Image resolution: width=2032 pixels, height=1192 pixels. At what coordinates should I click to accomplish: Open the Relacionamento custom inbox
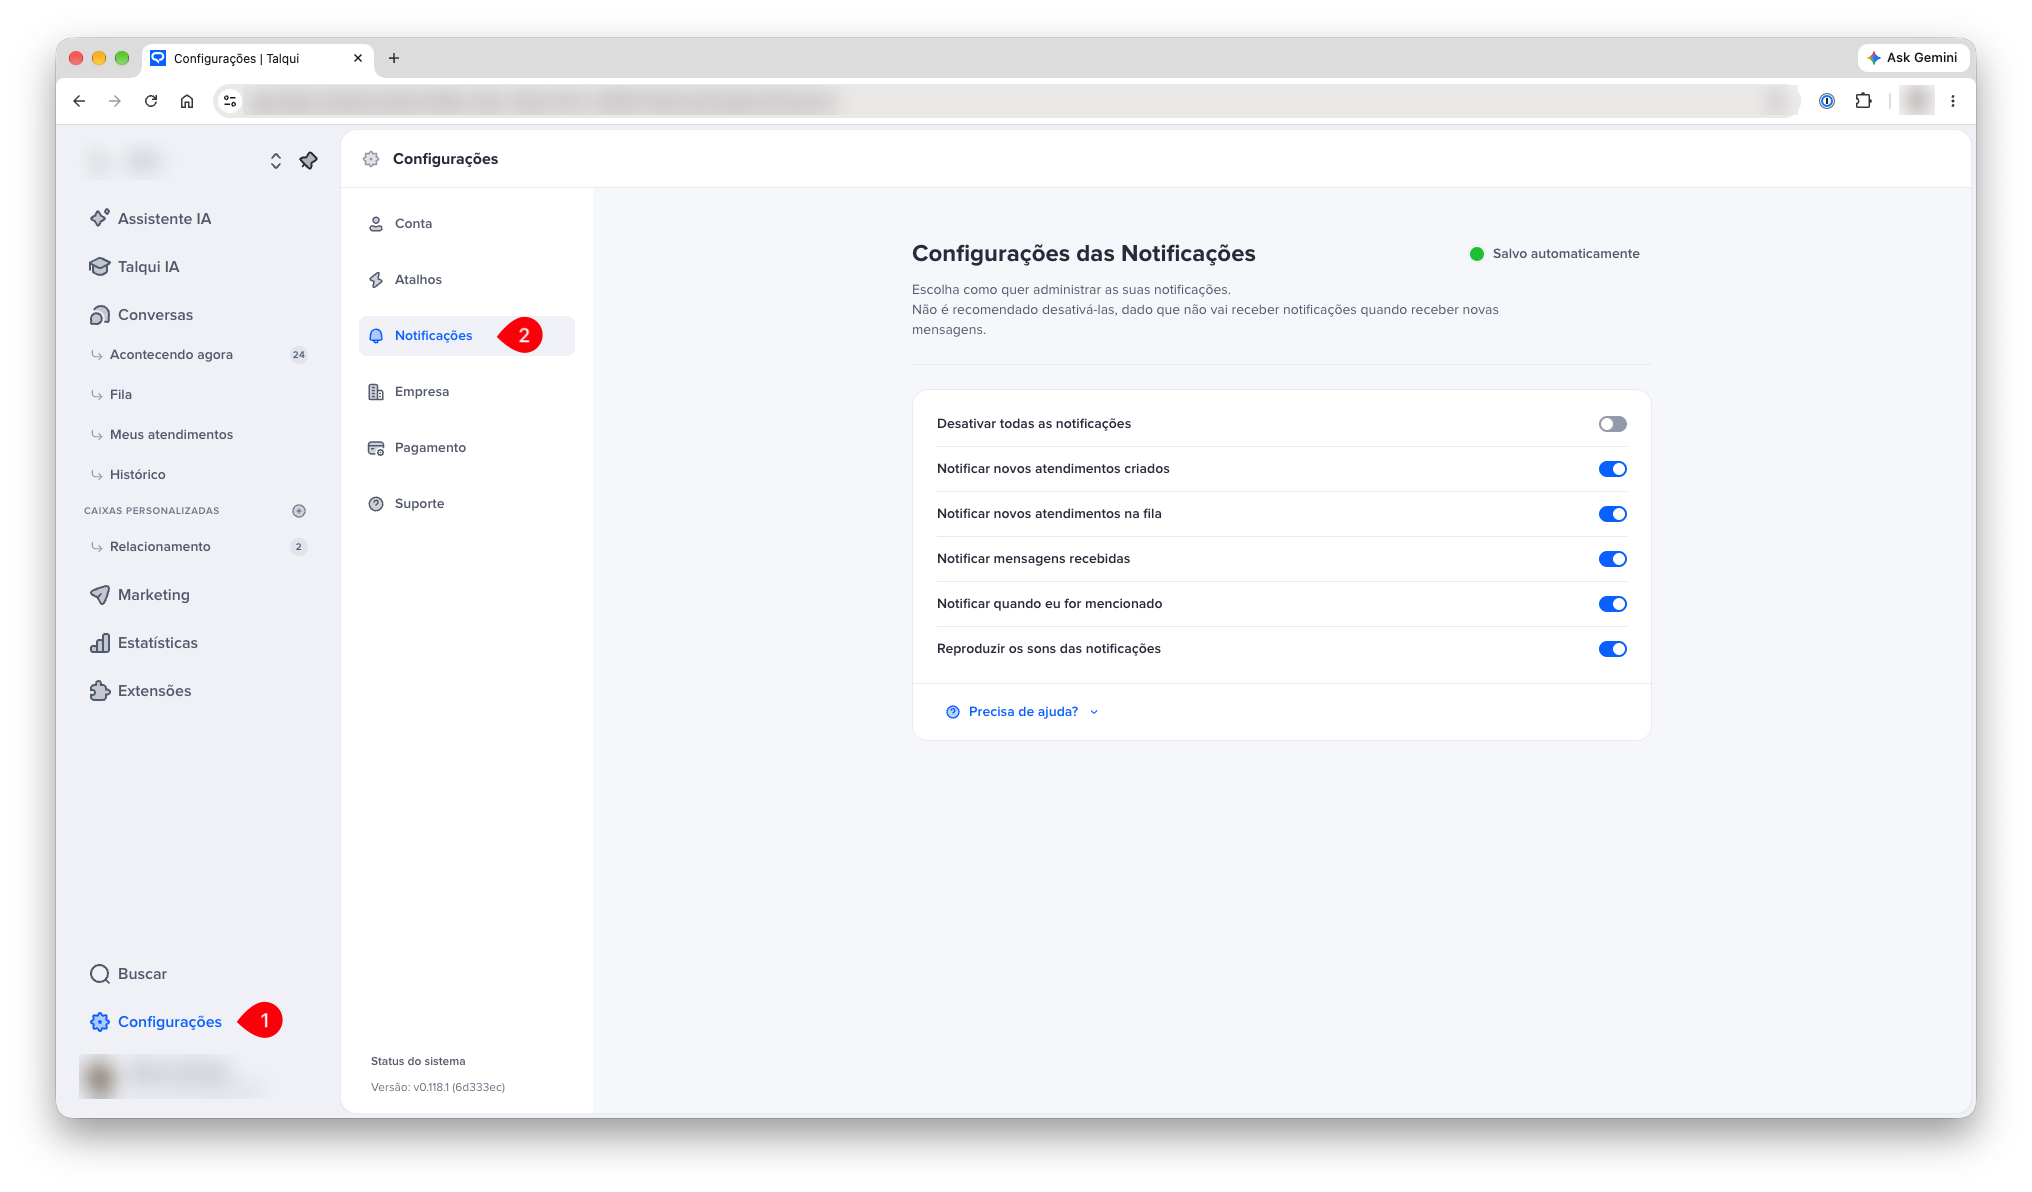pos(198,546)
